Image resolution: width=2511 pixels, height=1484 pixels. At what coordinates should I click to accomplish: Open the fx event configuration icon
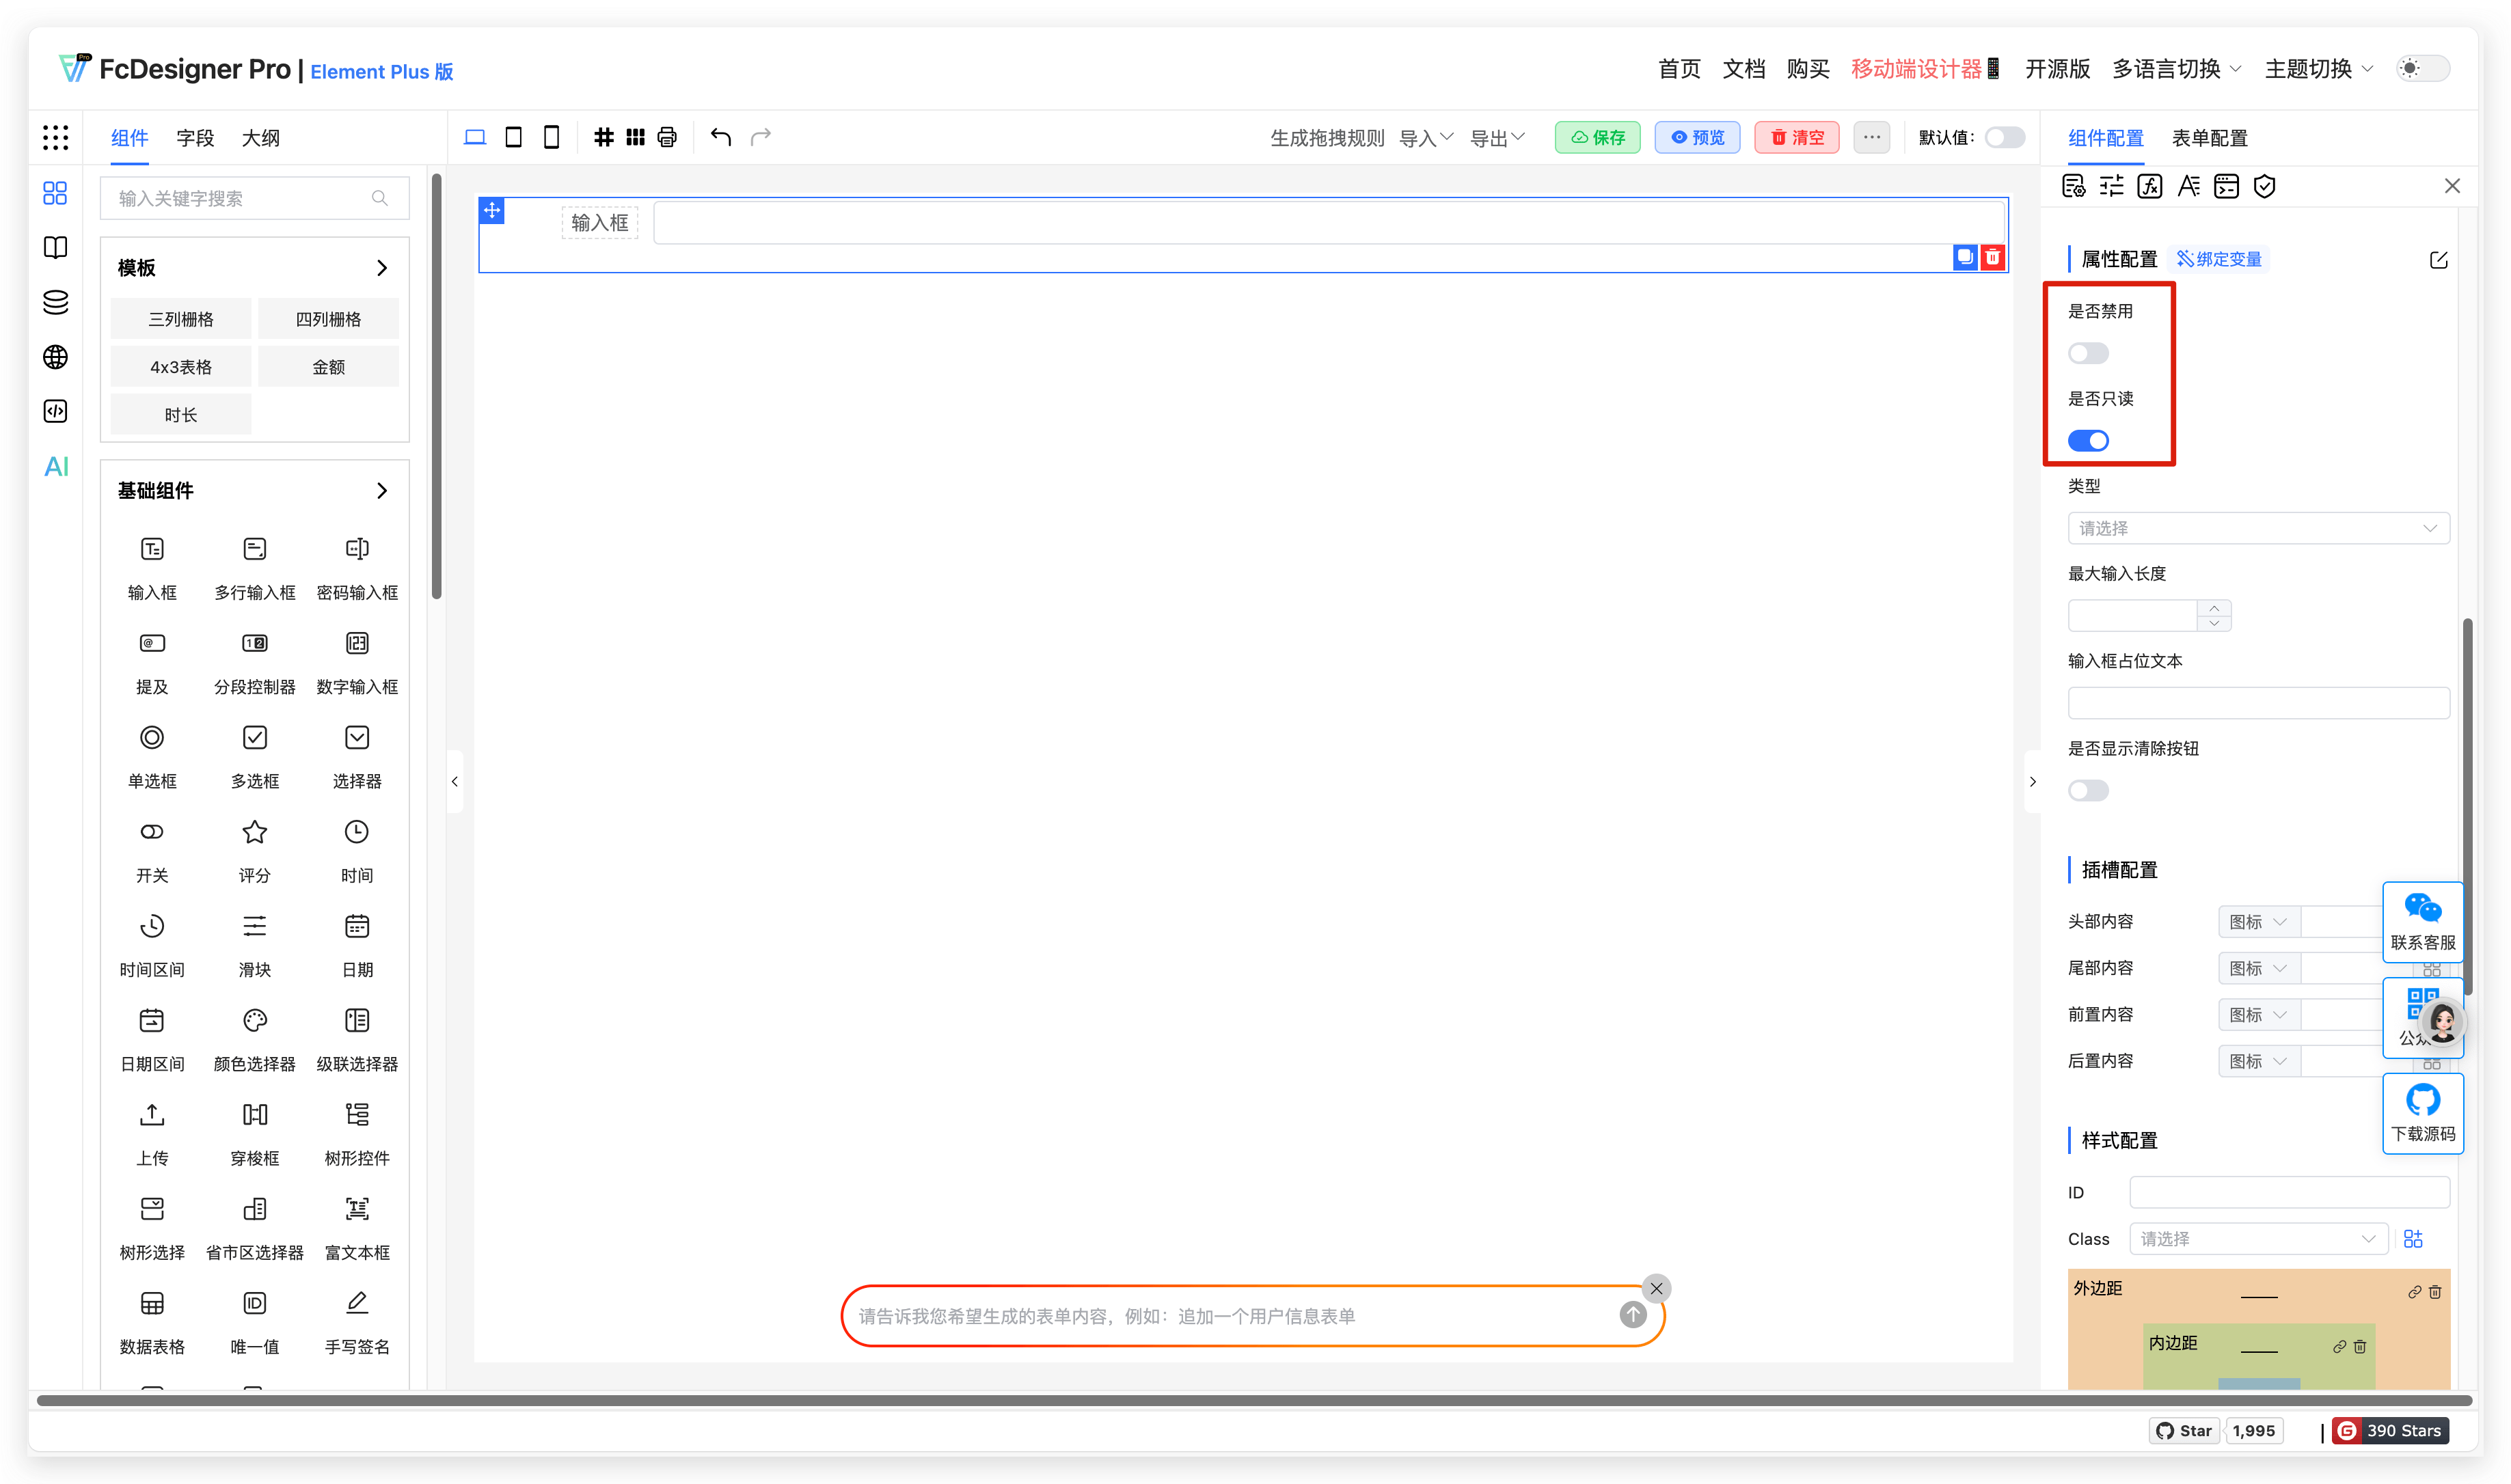point(2150,185)
